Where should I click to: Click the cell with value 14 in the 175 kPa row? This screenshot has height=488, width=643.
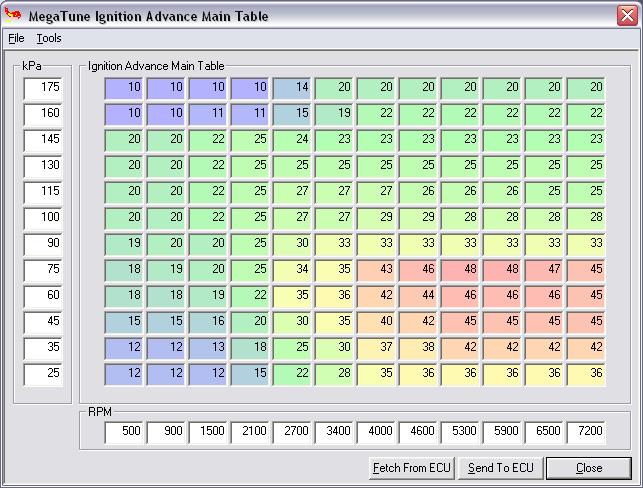[x=292, y=88]
